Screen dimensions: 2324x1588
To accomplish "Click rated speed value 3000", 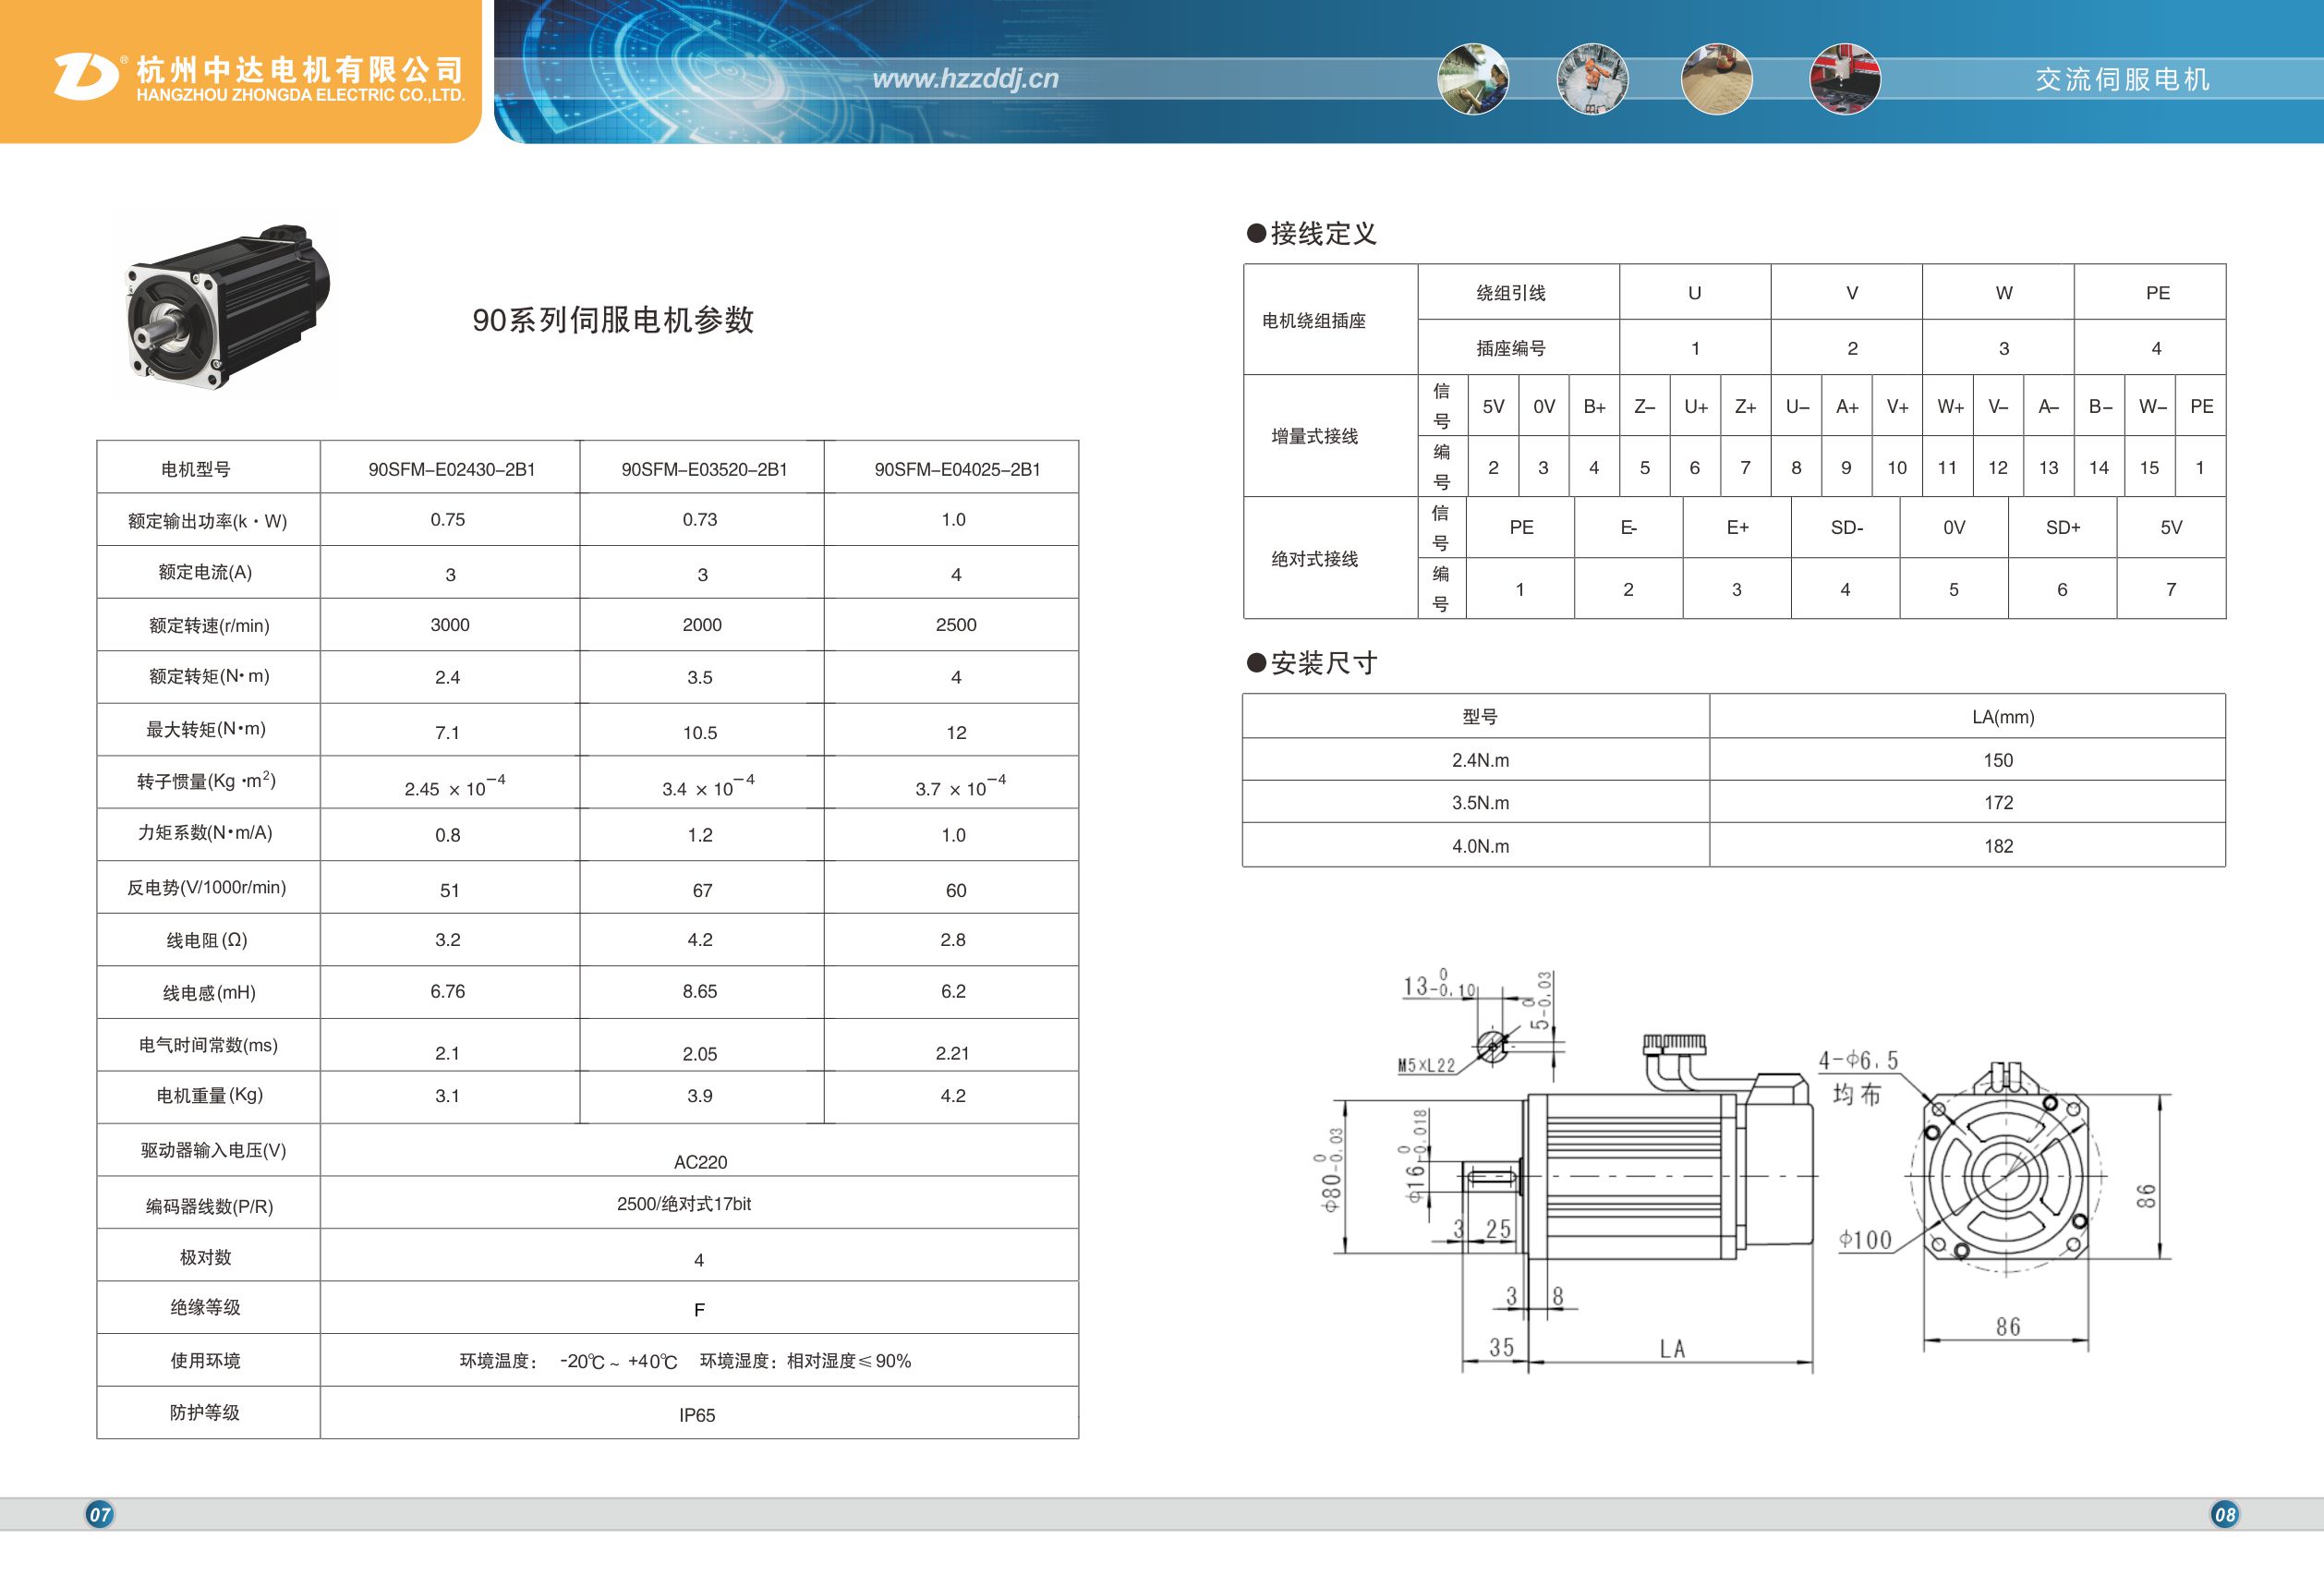I will 450,624.
